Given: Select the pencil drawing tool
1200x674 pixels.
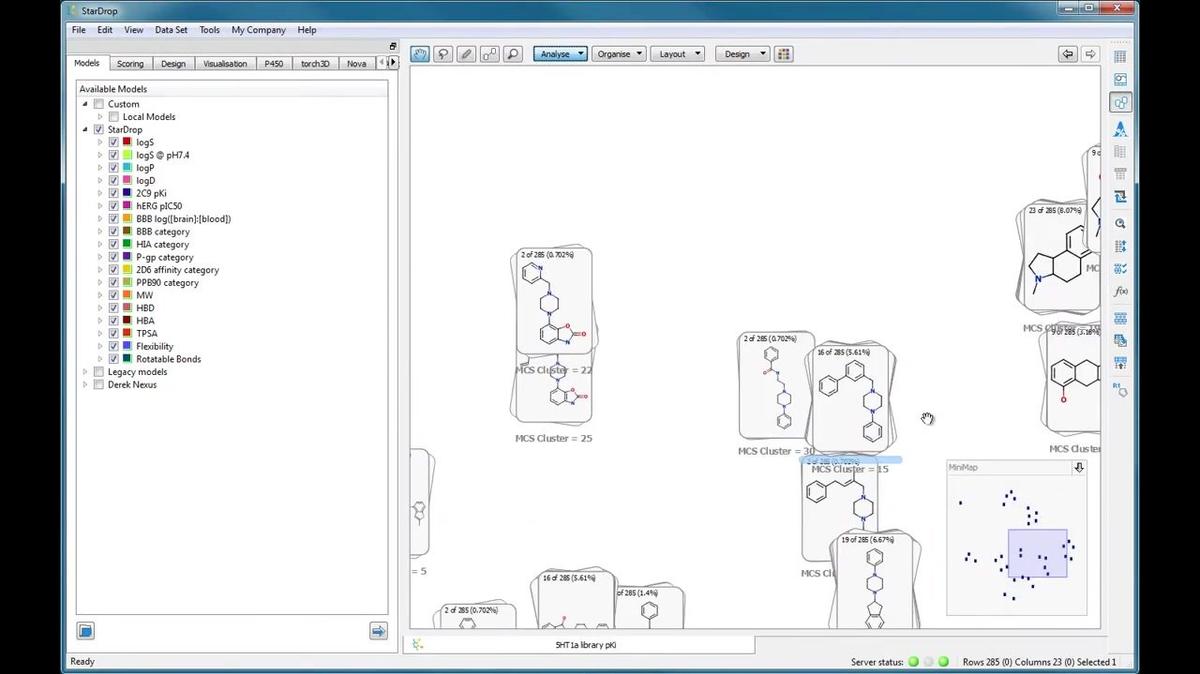Looking at the screenshot, I should point(466,53).
